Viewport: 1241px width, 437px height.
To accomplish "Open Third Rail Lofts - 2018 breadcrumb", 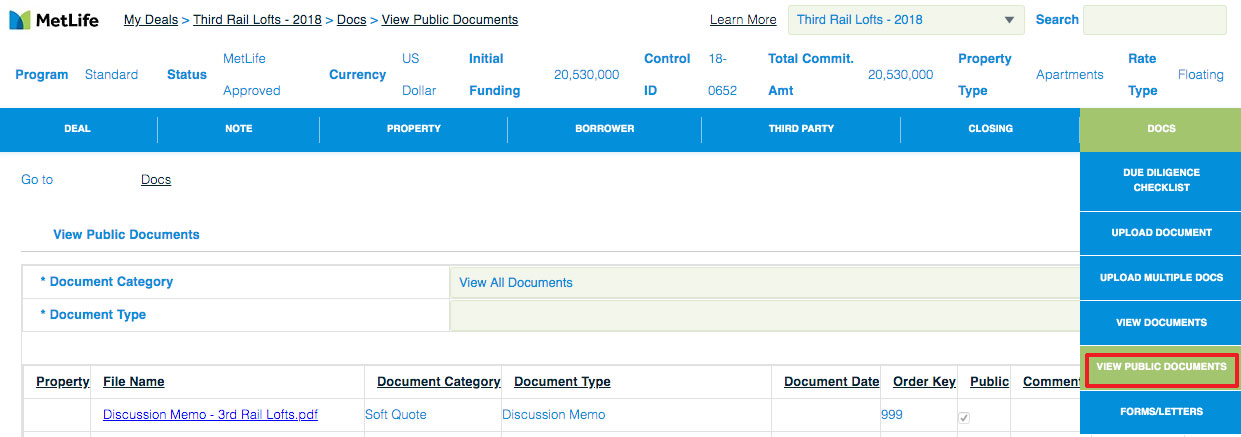I will 257,20.
